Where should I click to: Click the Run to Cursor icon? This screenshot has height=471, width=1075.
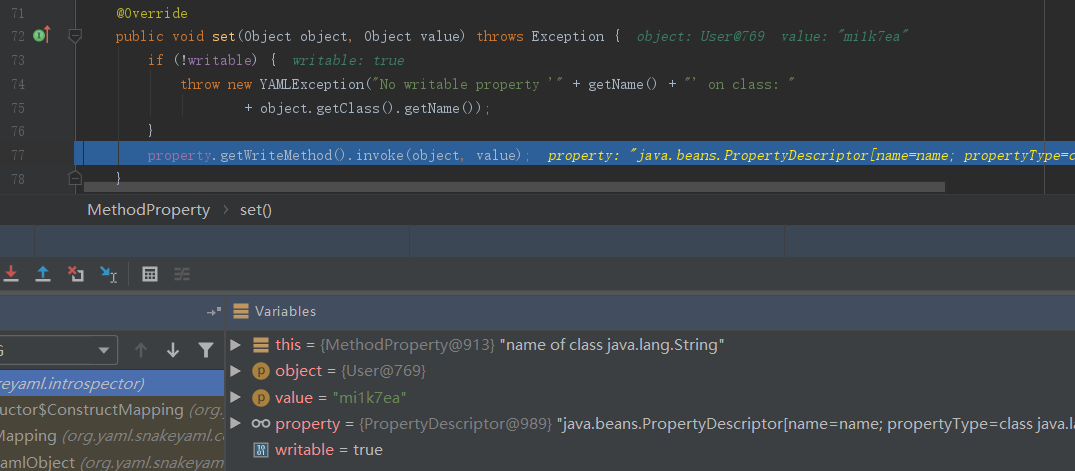click(108, 273)
